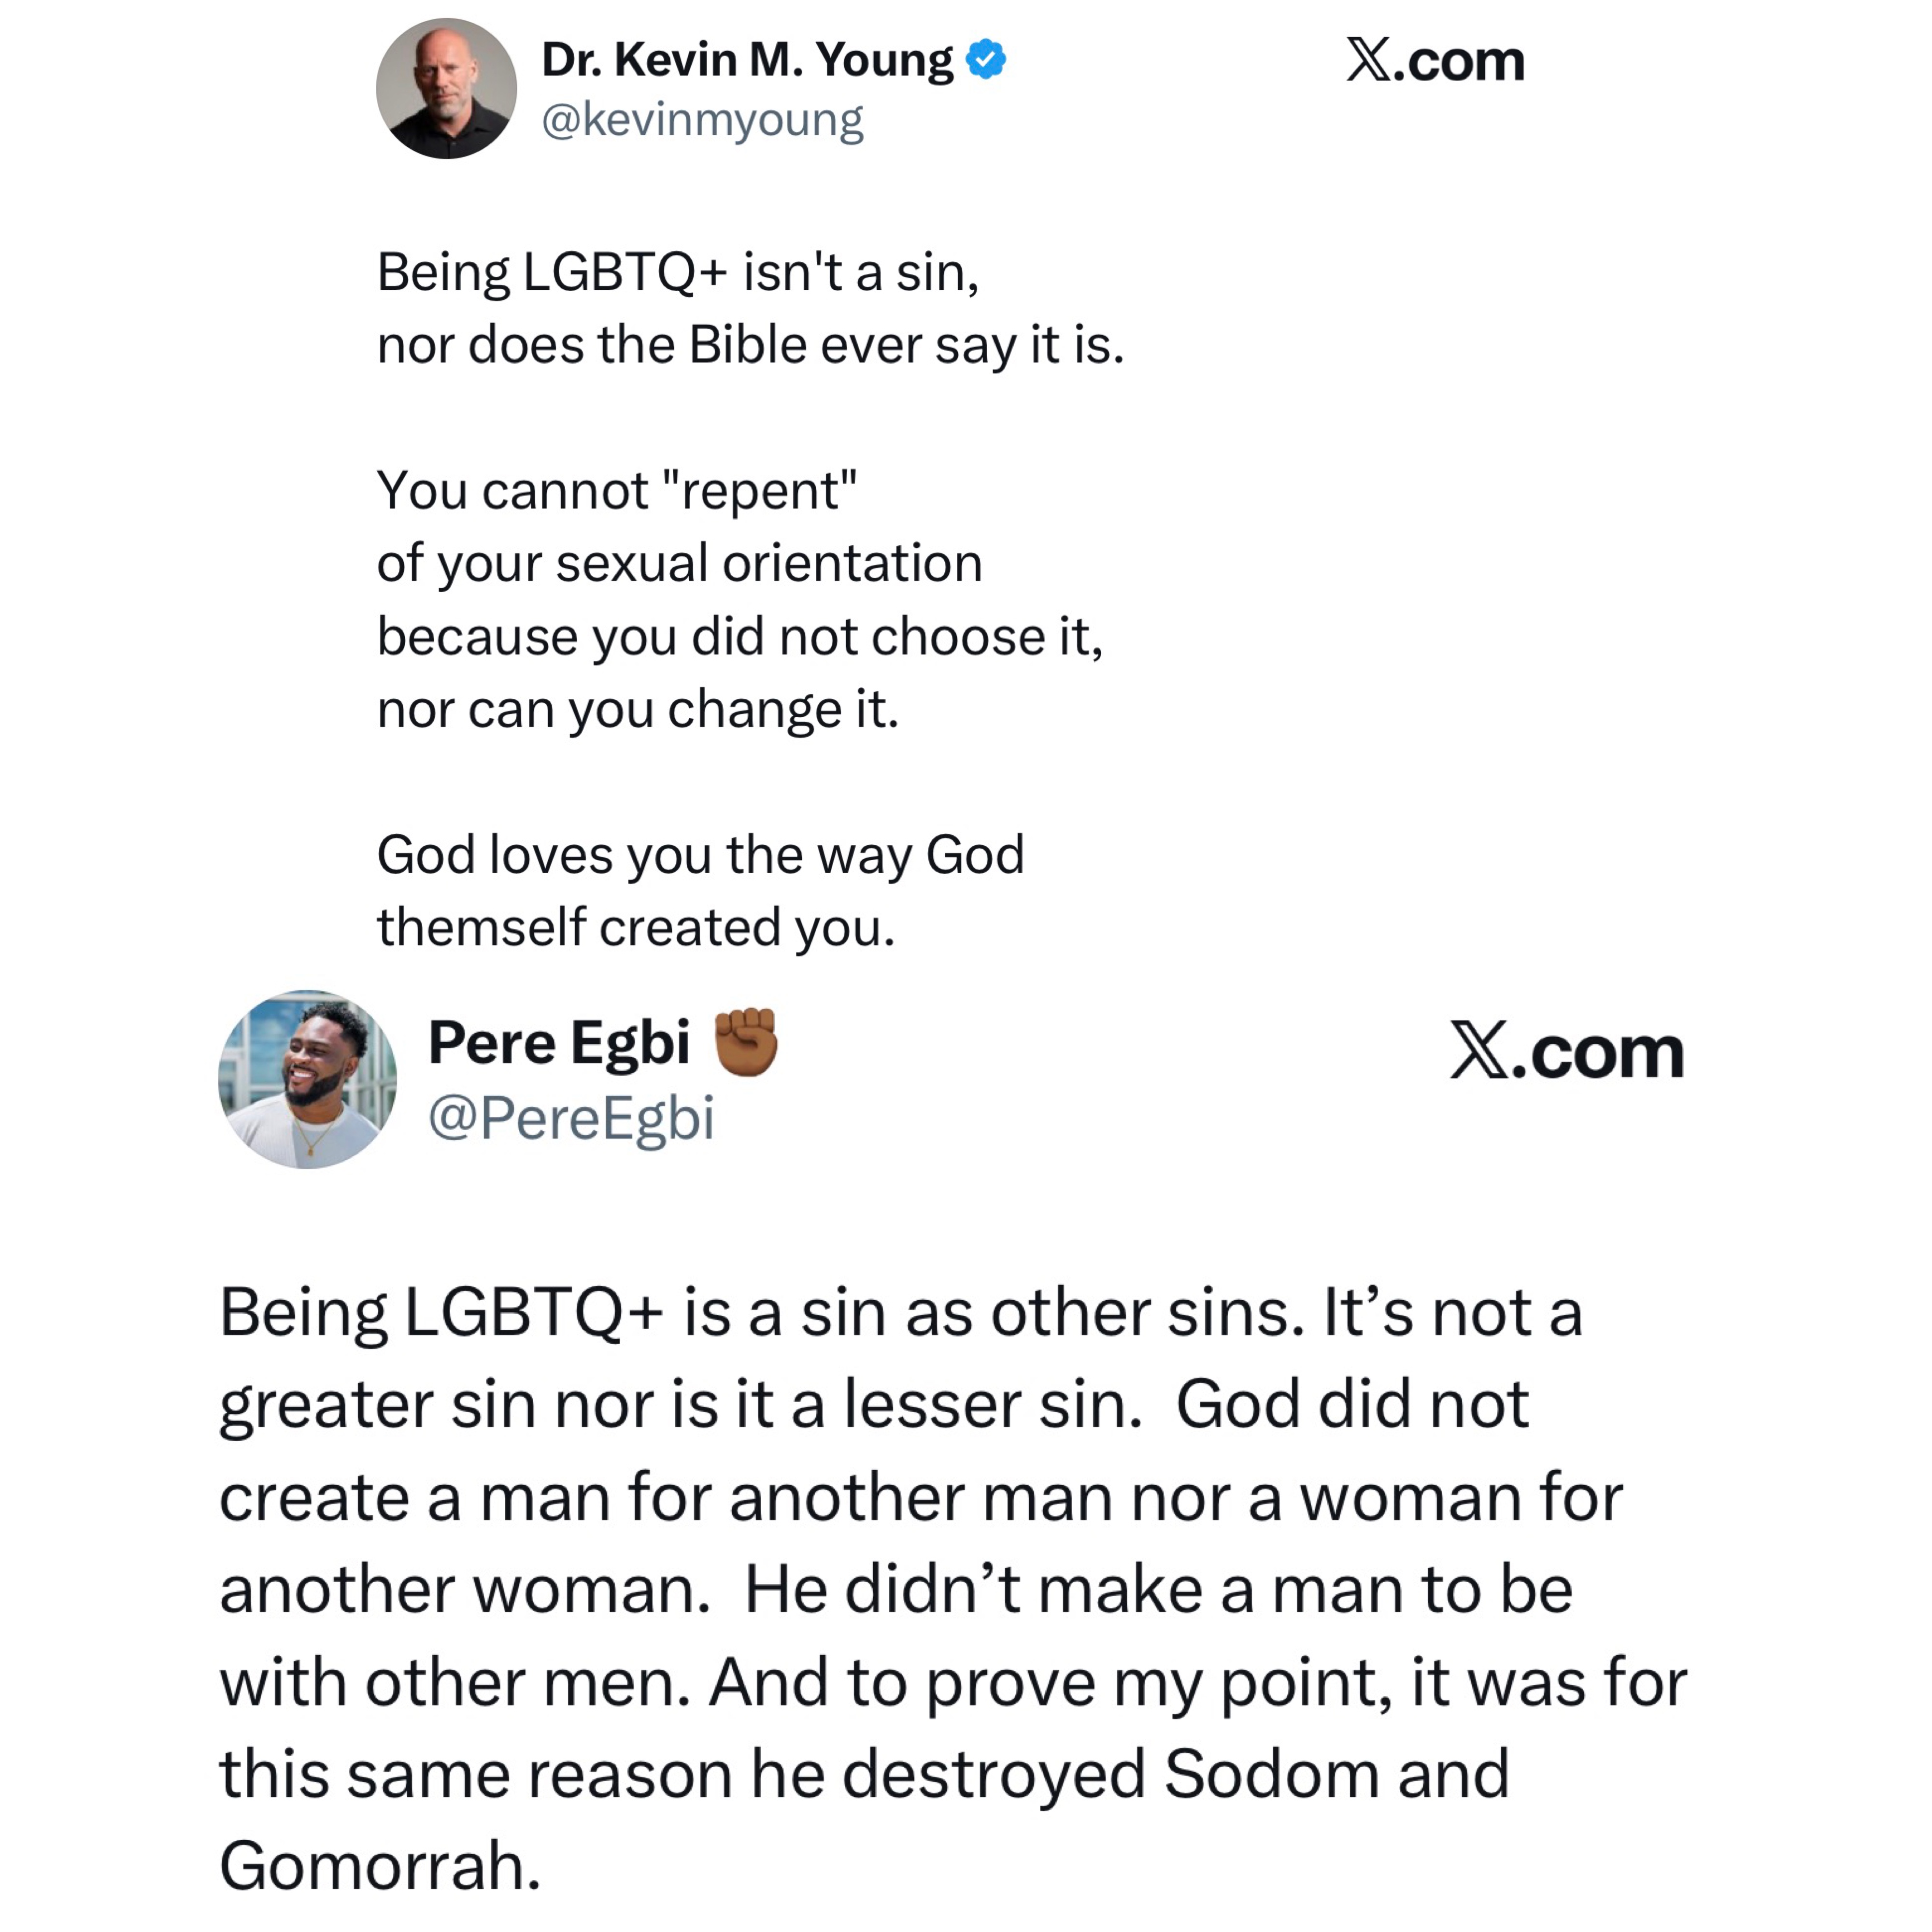Click the word "Gomorrah." ending Pere's tweet
This screenshot has width=1932, height=1932.
click(380, 1866)
